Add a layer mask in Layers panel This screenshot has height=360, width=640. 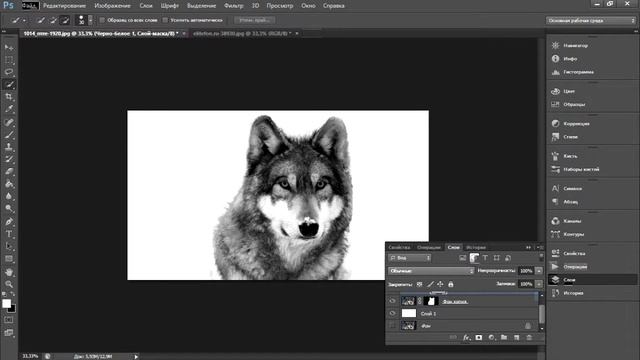(479, 338)
